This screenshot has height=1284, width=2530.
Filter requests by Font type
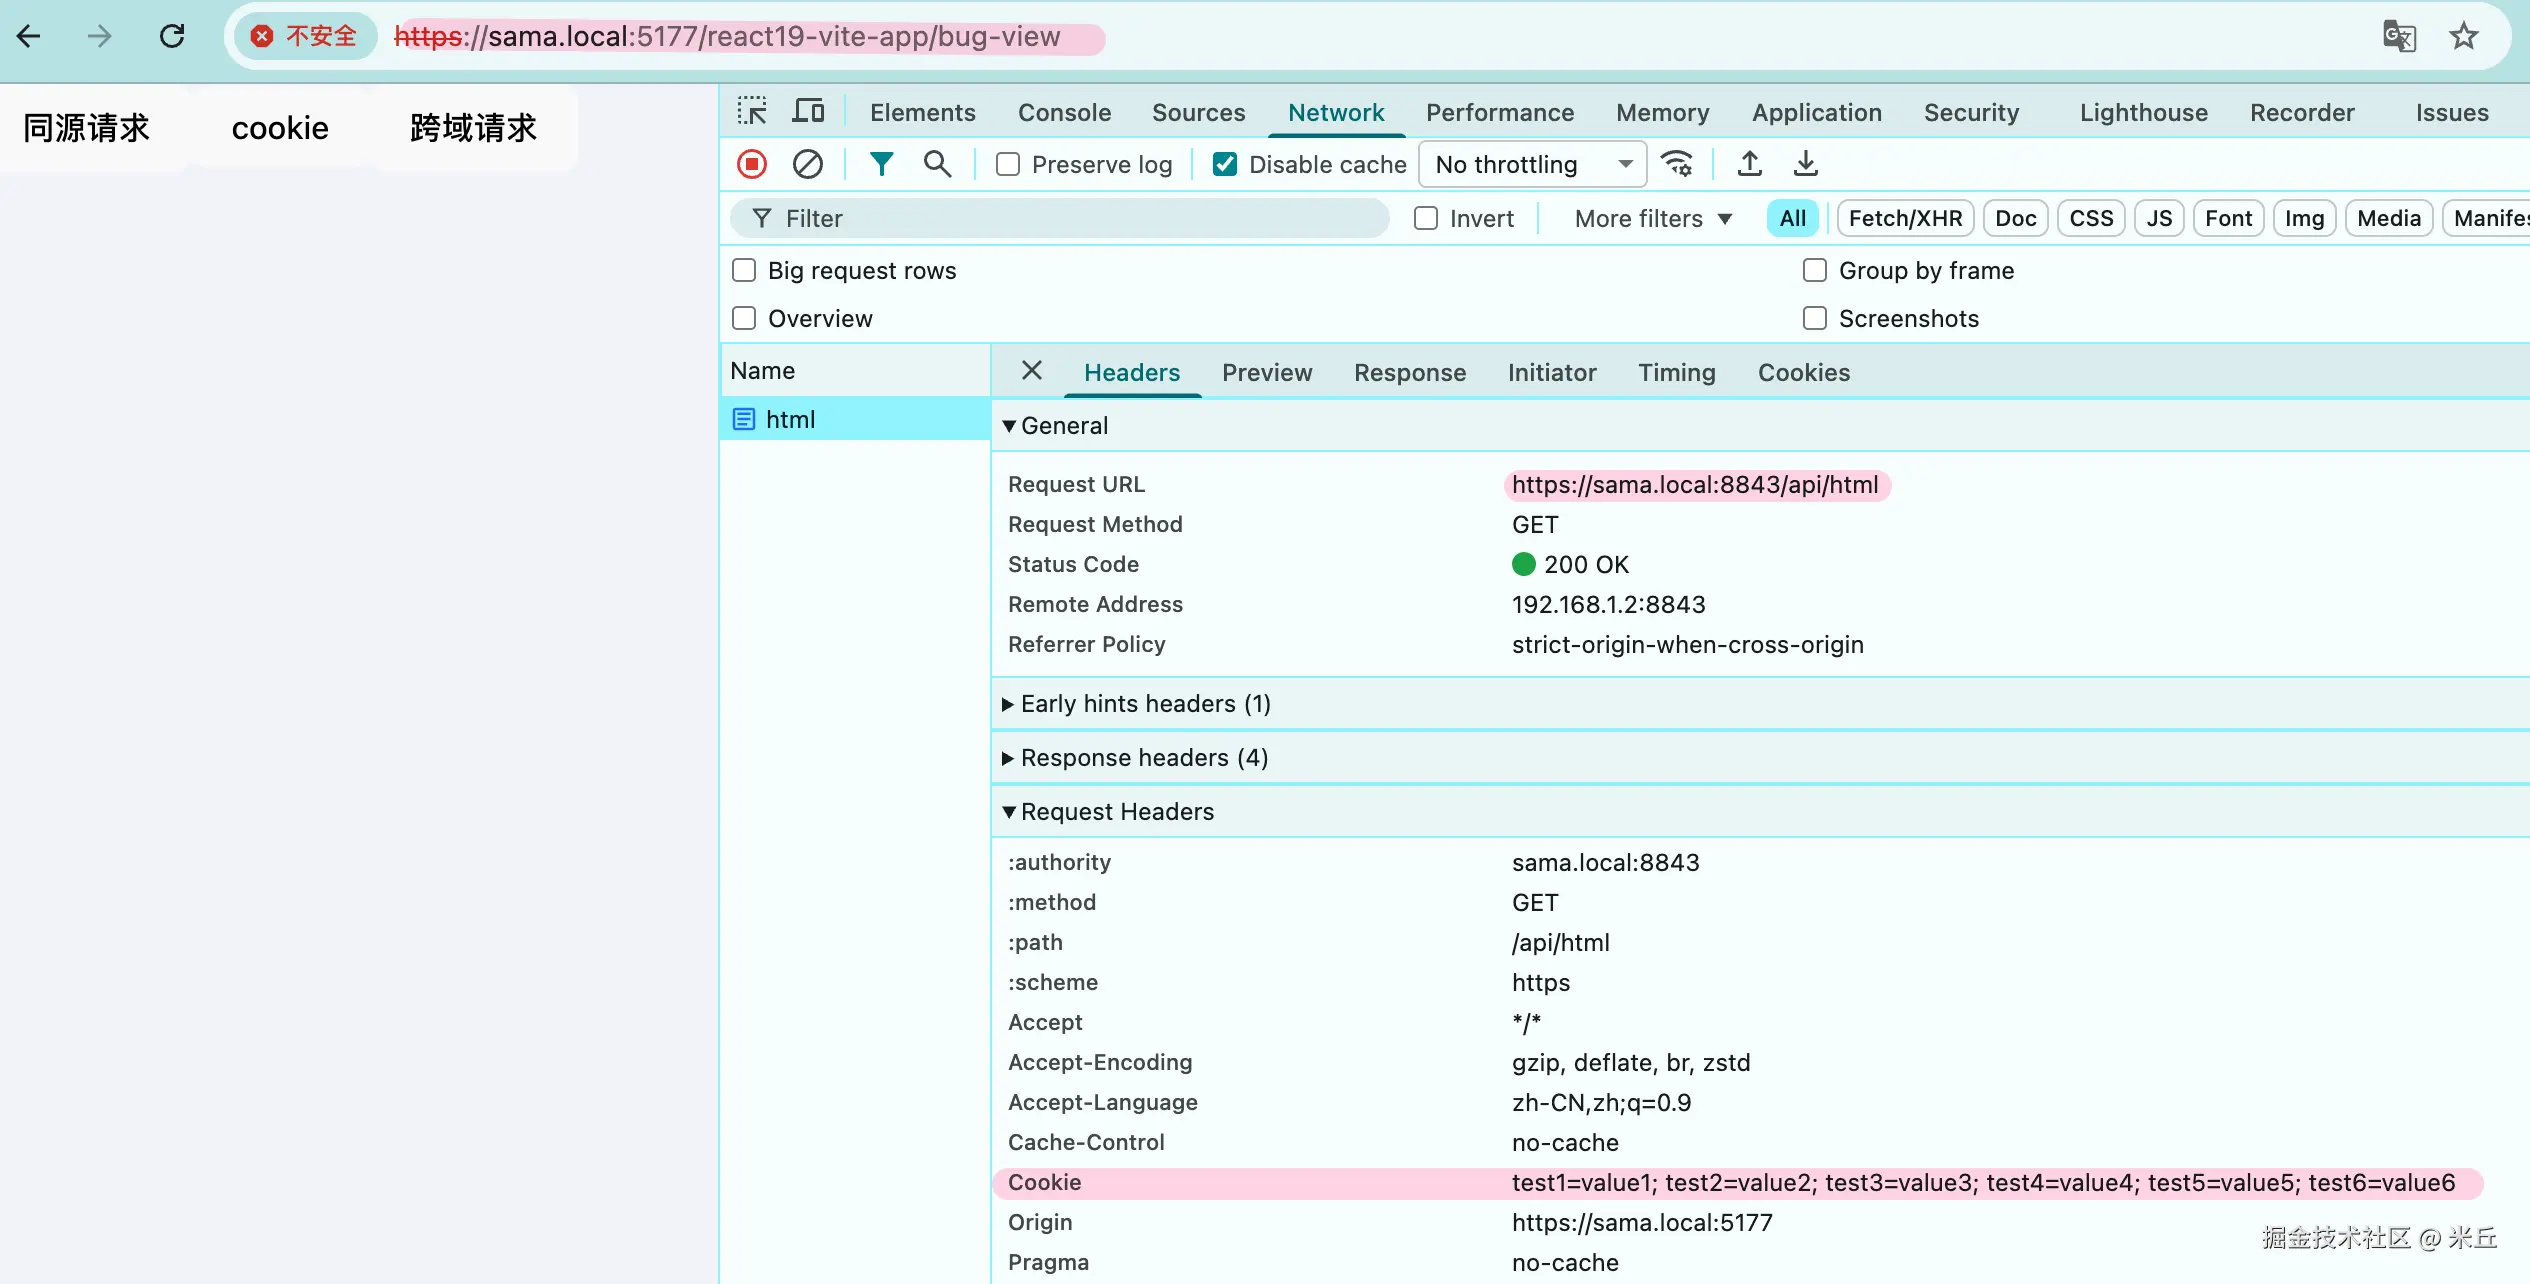[2228, 218]
